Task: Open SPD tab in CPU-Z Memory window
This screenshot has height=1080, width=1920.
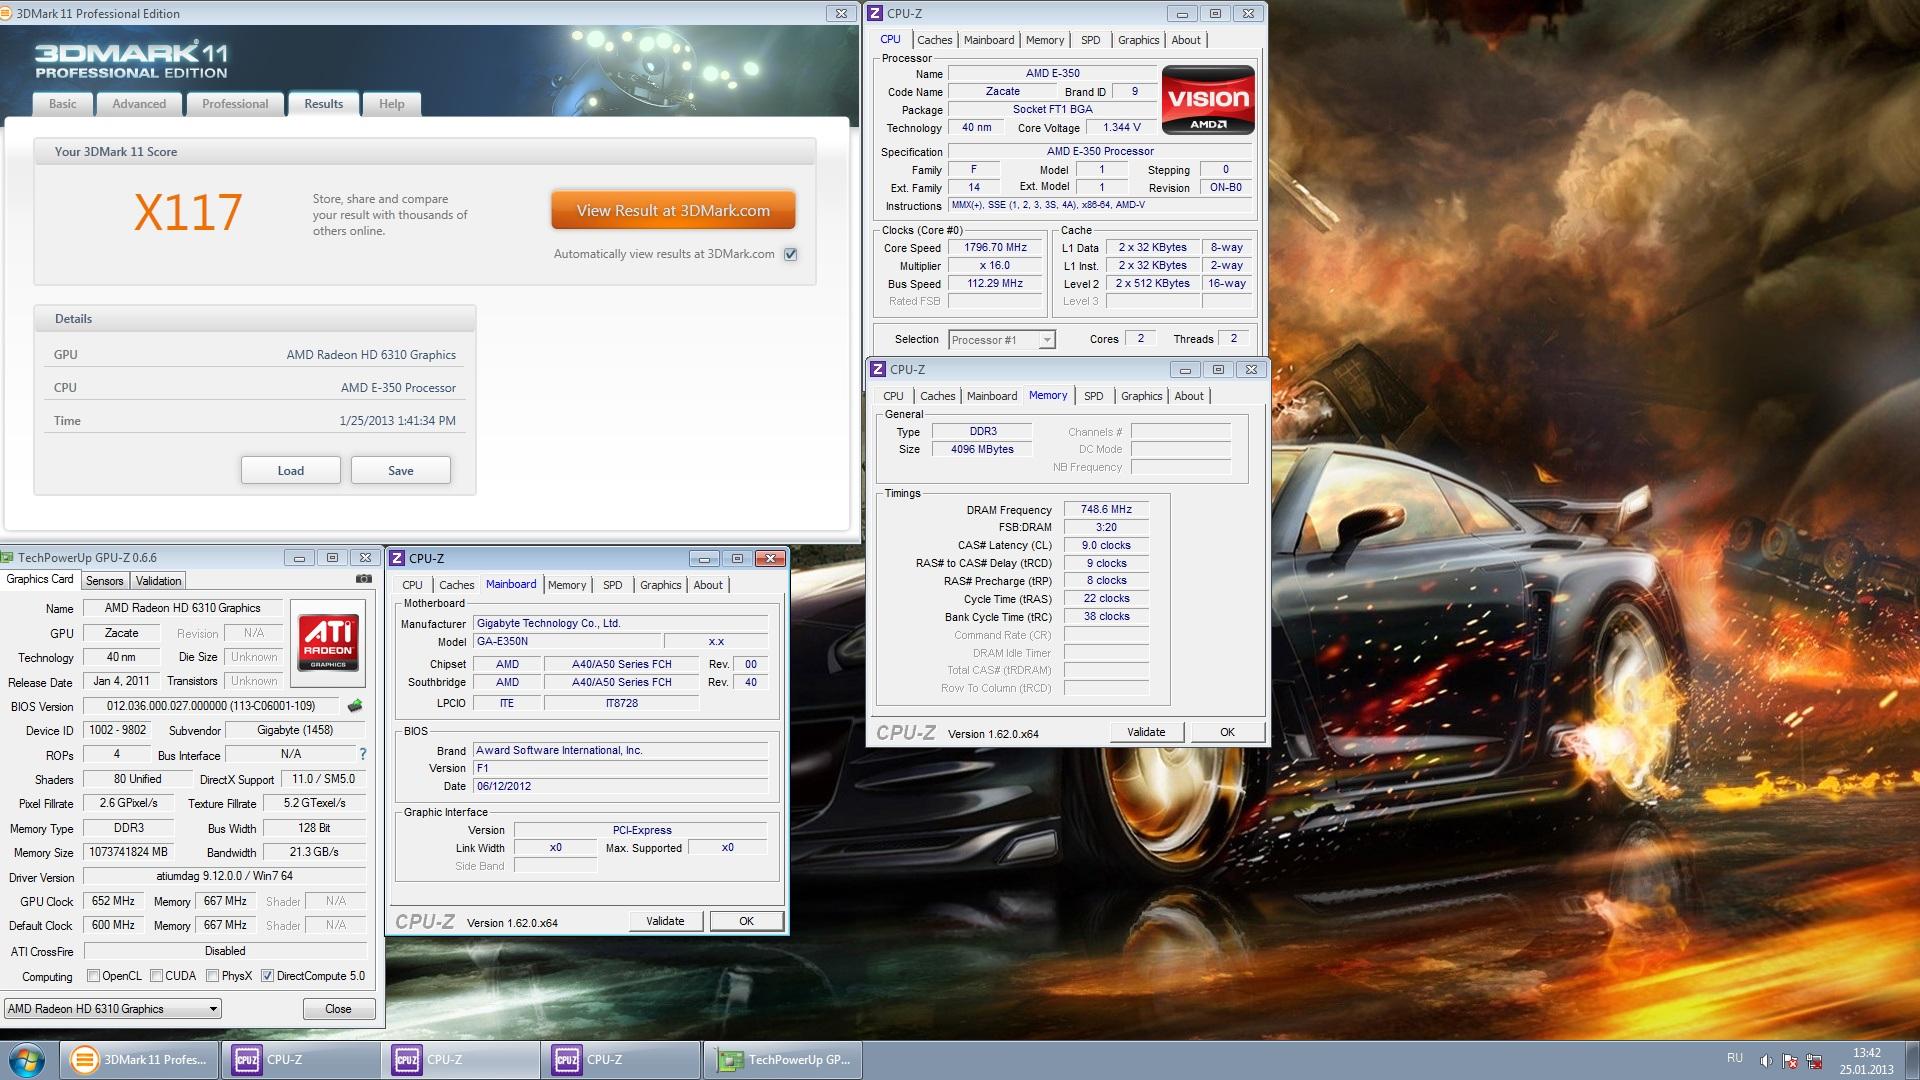Action: [1094, 396]
